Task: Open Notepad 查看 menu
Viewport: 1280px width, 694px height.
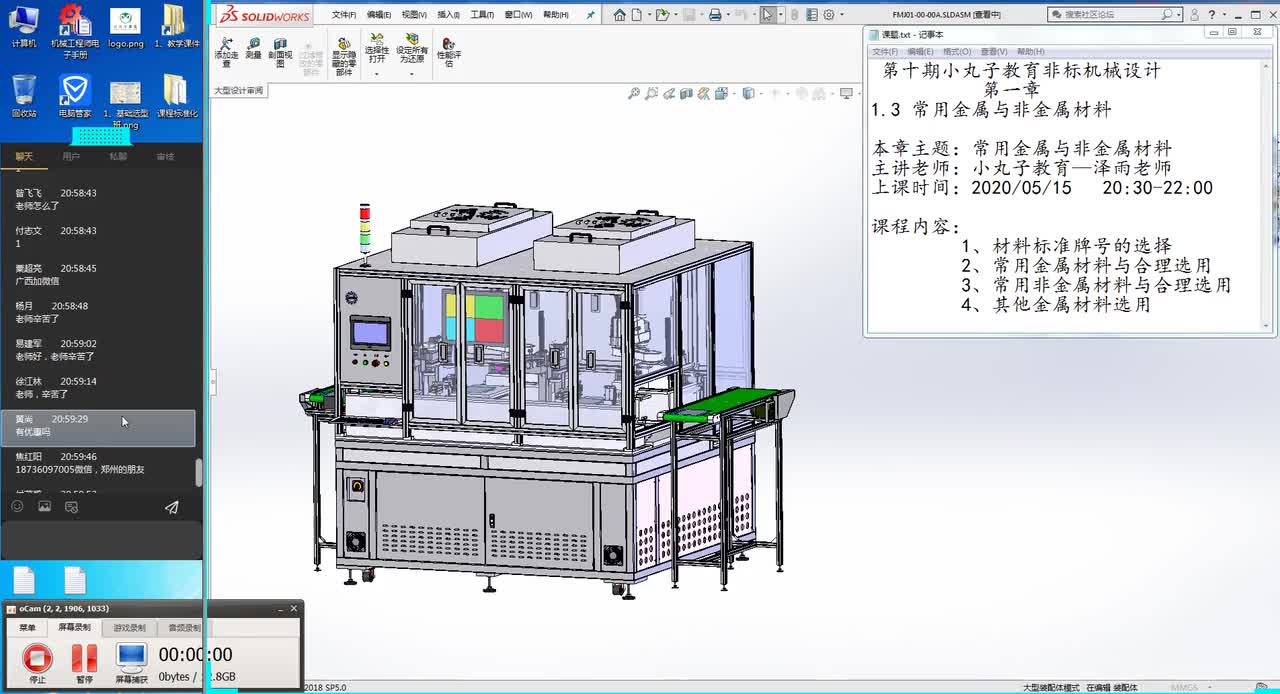Action: pyautogui.click(x=994, y=51)
